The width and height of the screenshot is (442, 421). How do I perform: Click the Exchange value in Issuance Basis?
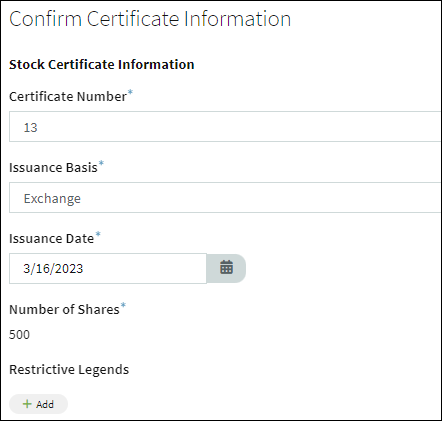point(52,199)
